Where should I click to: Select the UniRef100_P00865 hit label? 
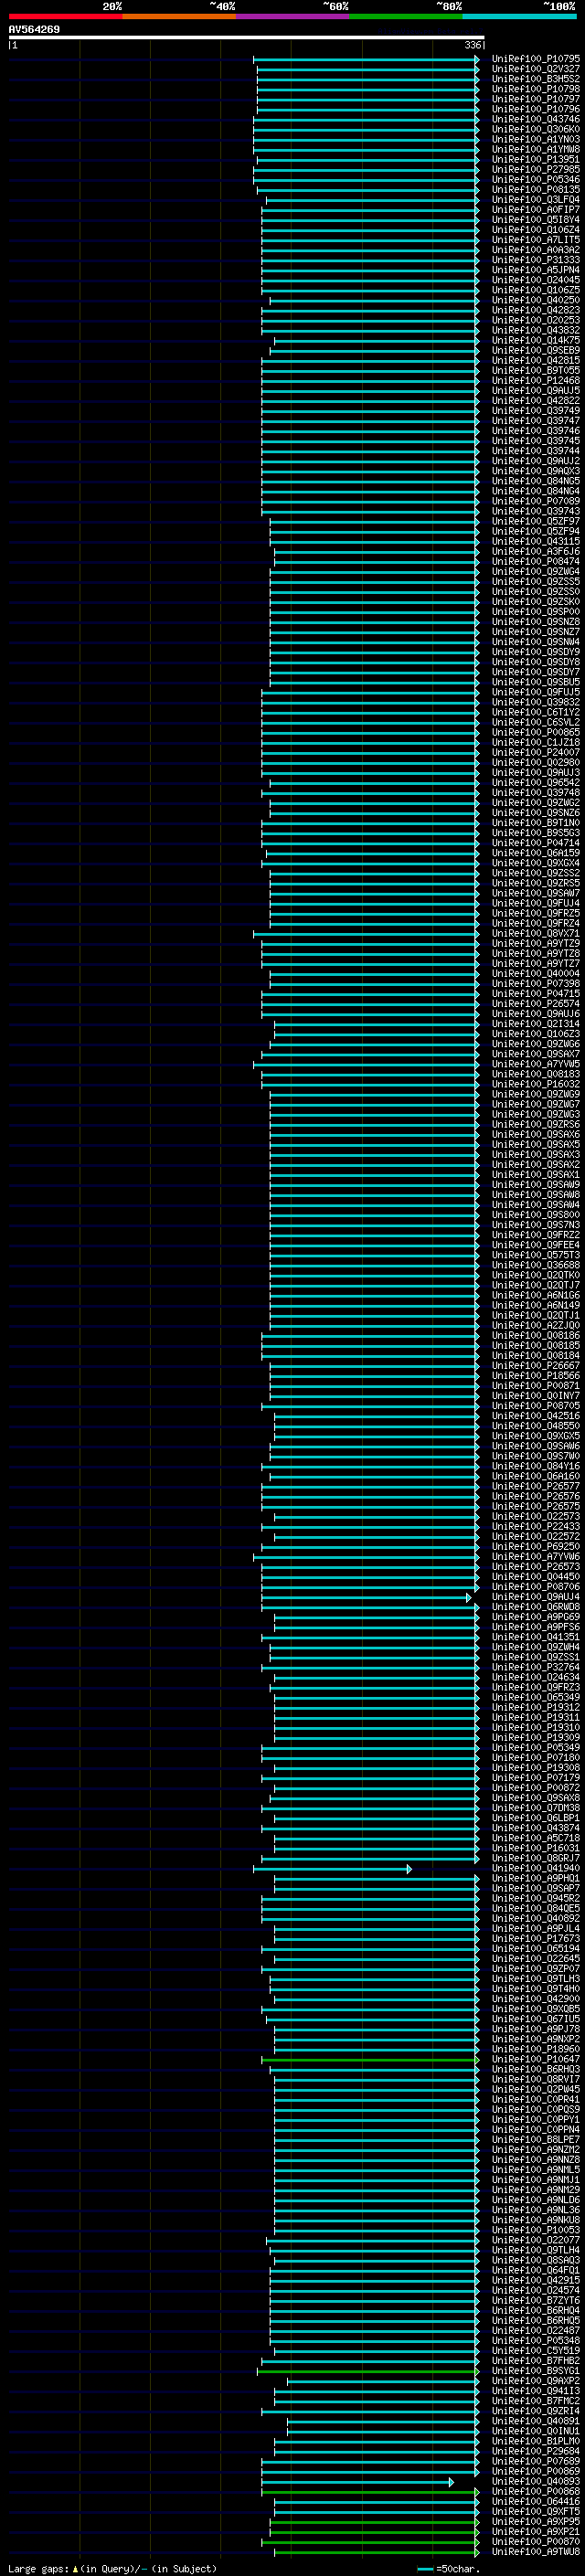pyautogui.click(x=535, y=732)
